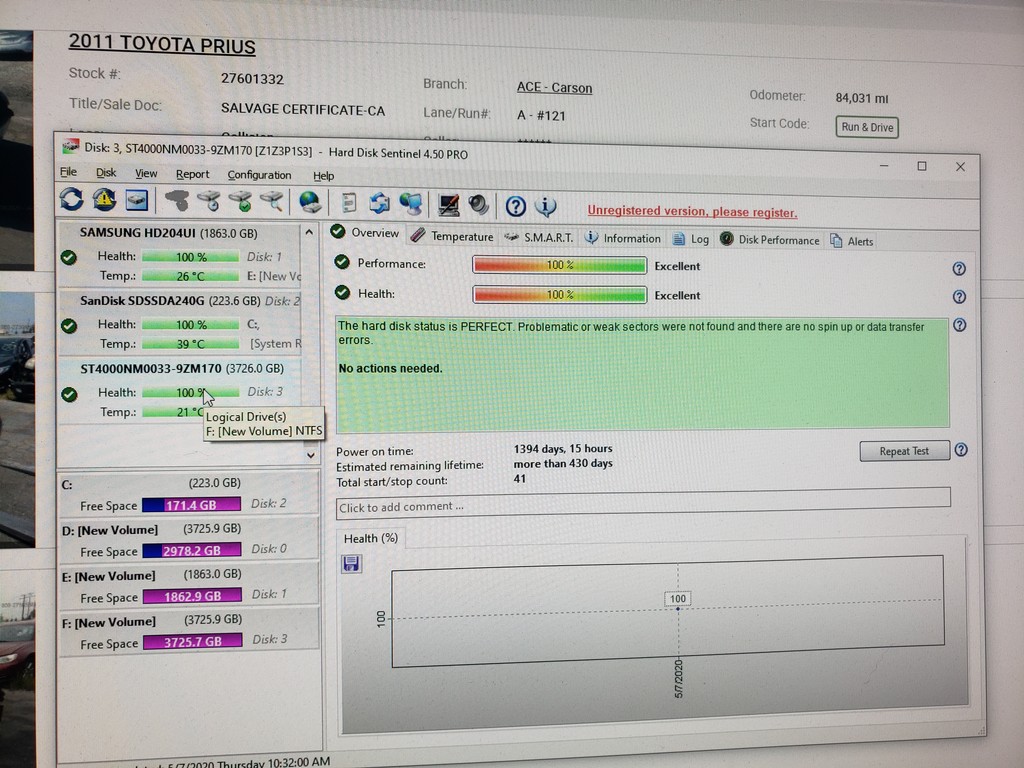Open the View menu

click(x=146, y=173)
